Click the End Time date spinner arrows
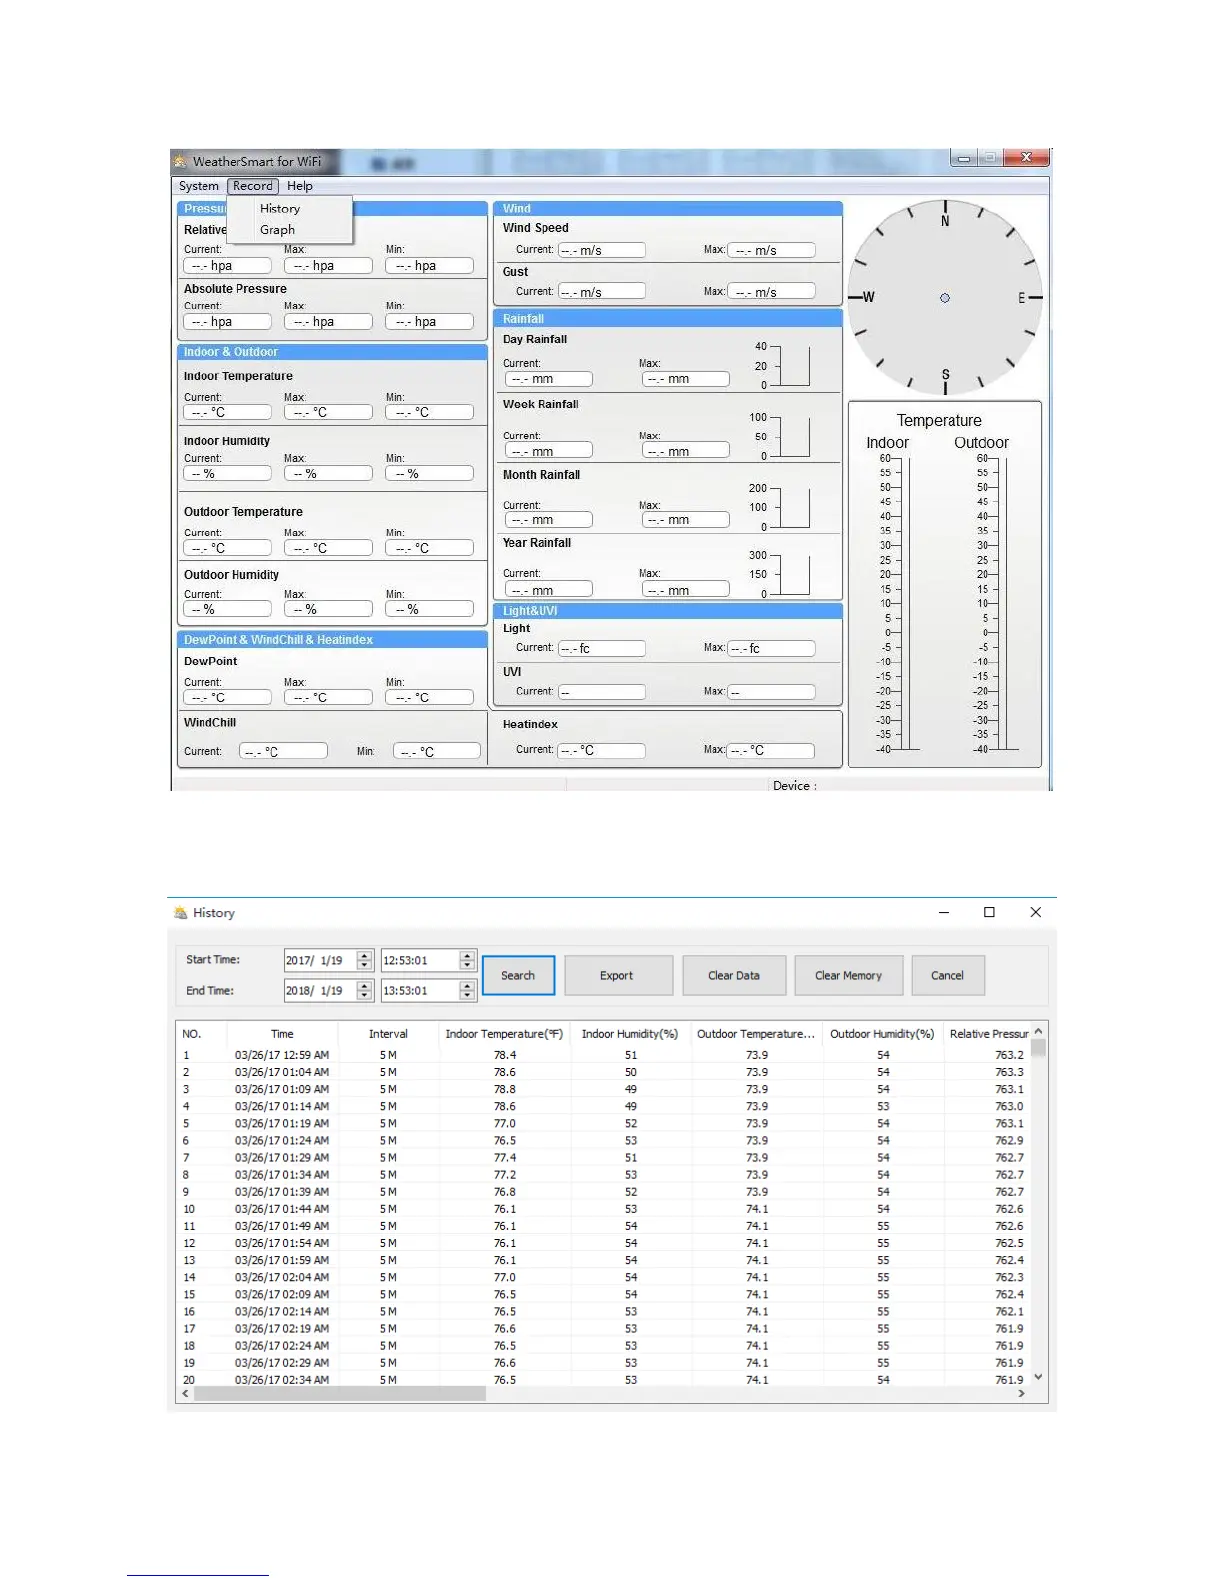The height and width of the screenshot is (1584, 1224). (x=365, y=991)
